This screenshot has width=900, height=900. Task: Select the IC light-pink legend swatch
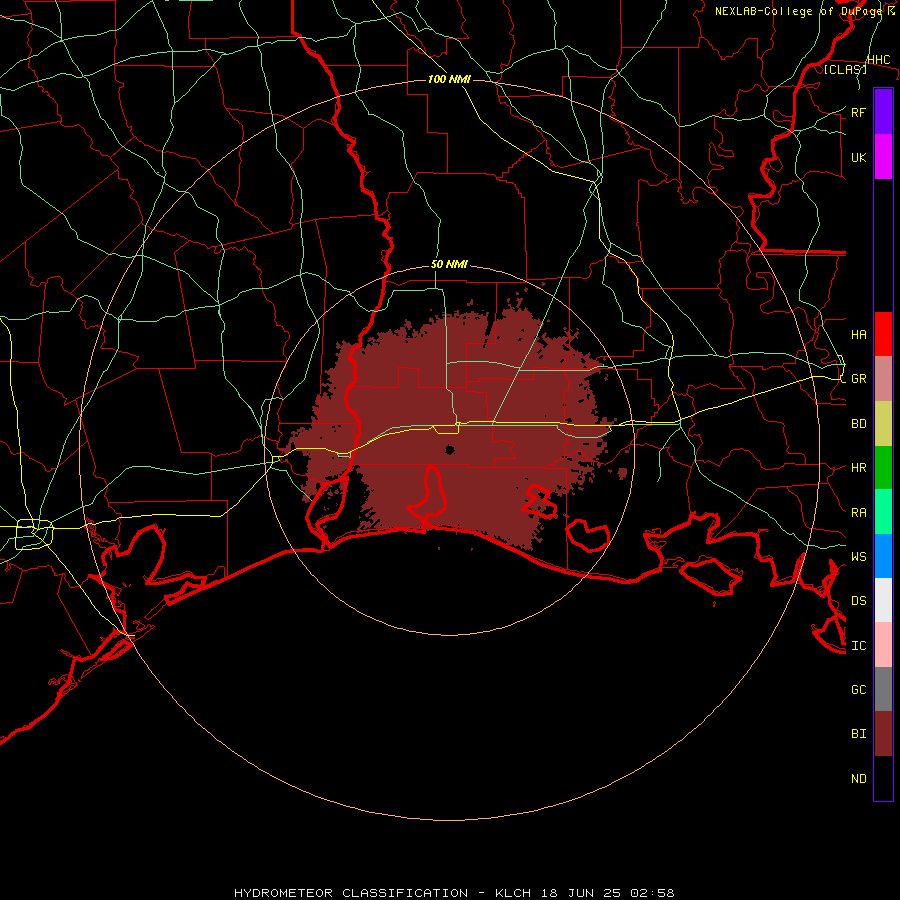[x=883, y=645]
